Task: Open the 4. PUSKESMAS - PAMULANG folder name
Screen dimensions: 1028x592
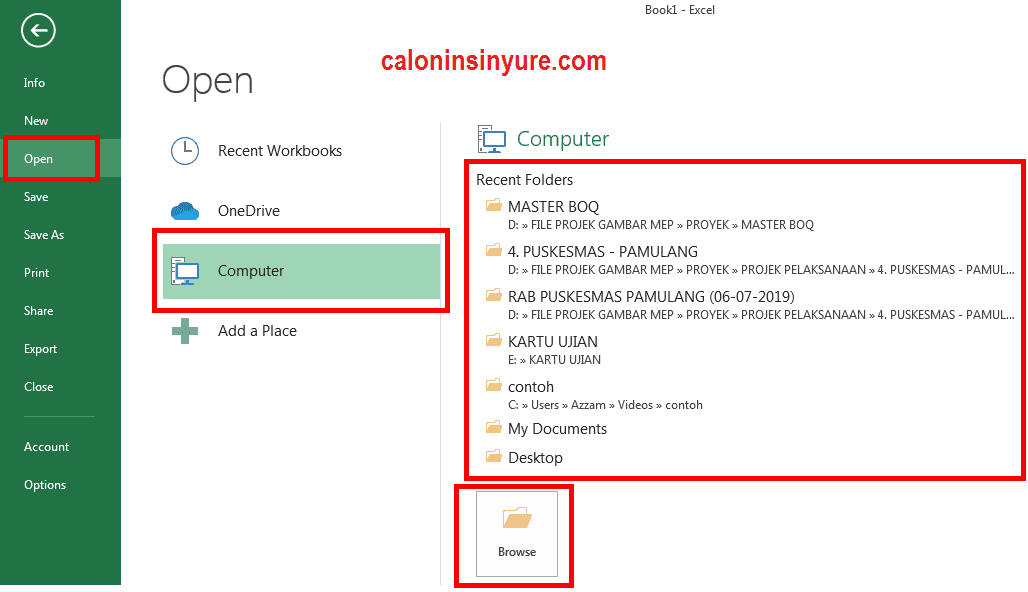Action: click(603, 252)
